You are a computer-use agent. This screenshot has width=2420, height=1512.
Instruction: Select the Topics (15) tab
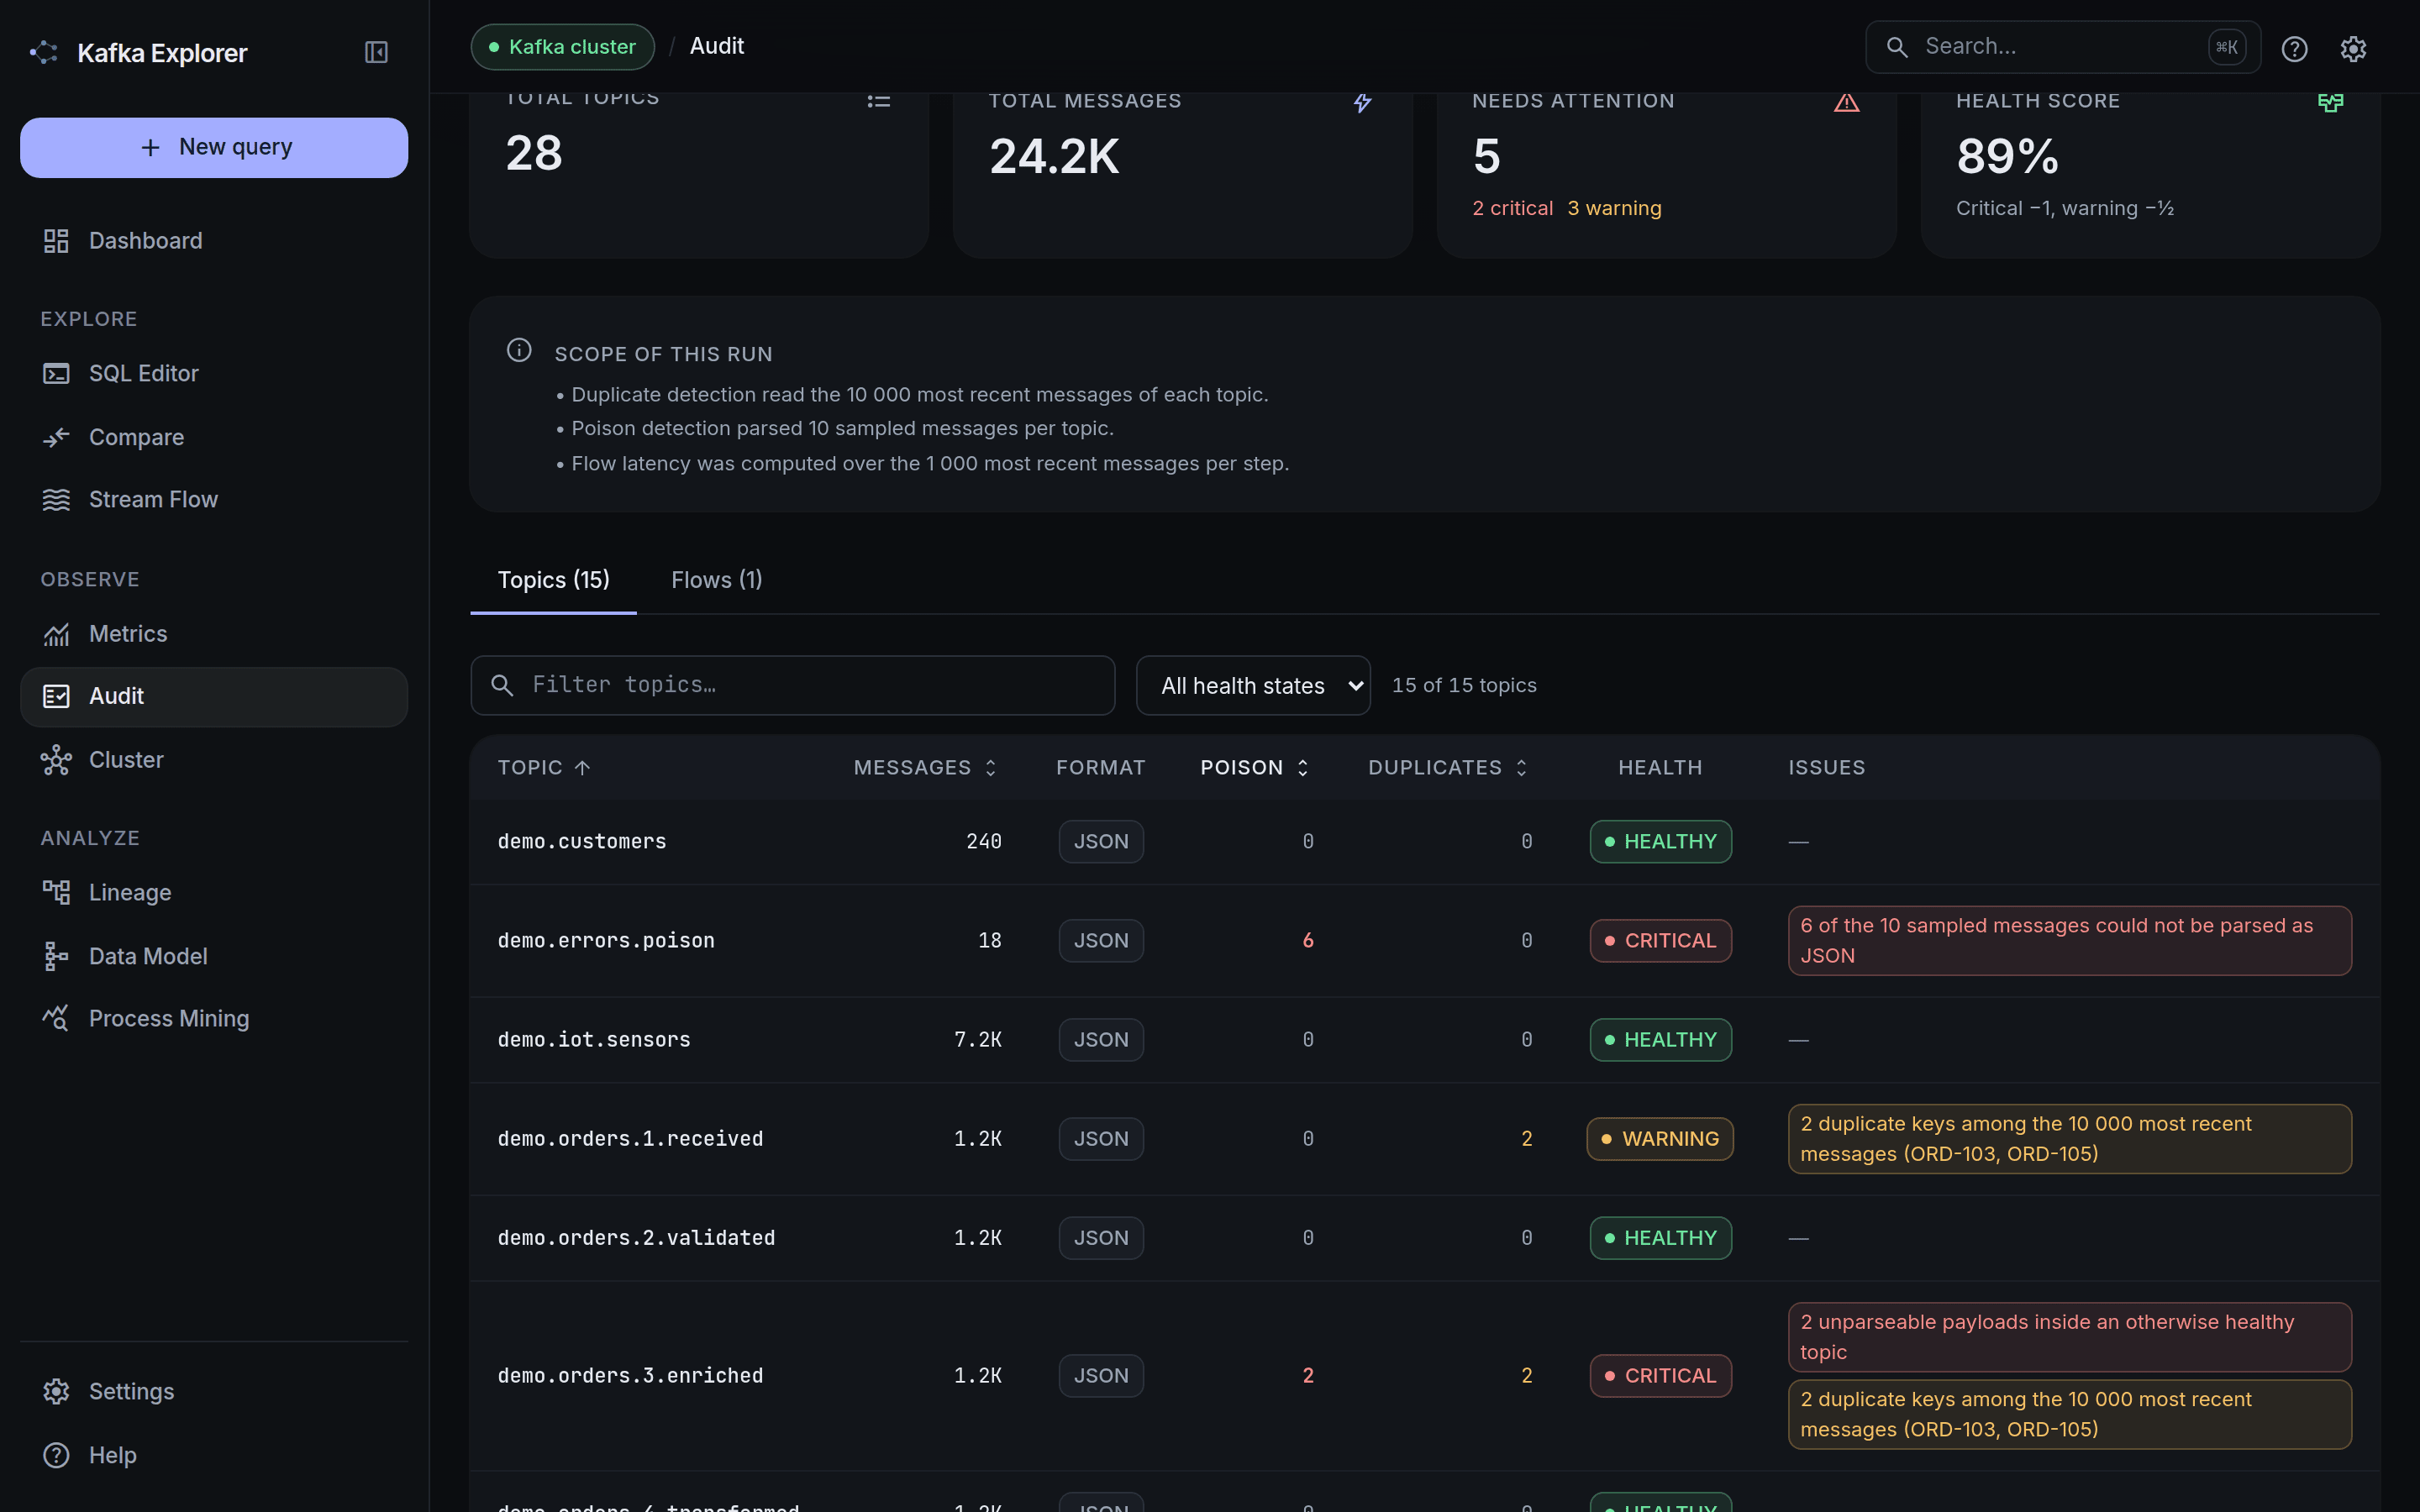(553, 580)
